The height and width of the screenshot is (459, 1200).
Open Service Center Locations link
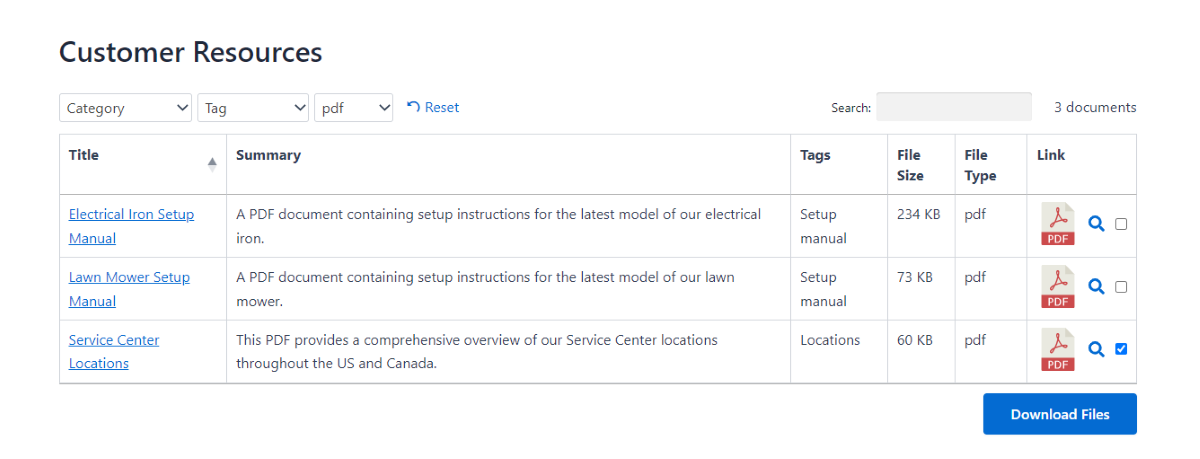coord(114,352)
